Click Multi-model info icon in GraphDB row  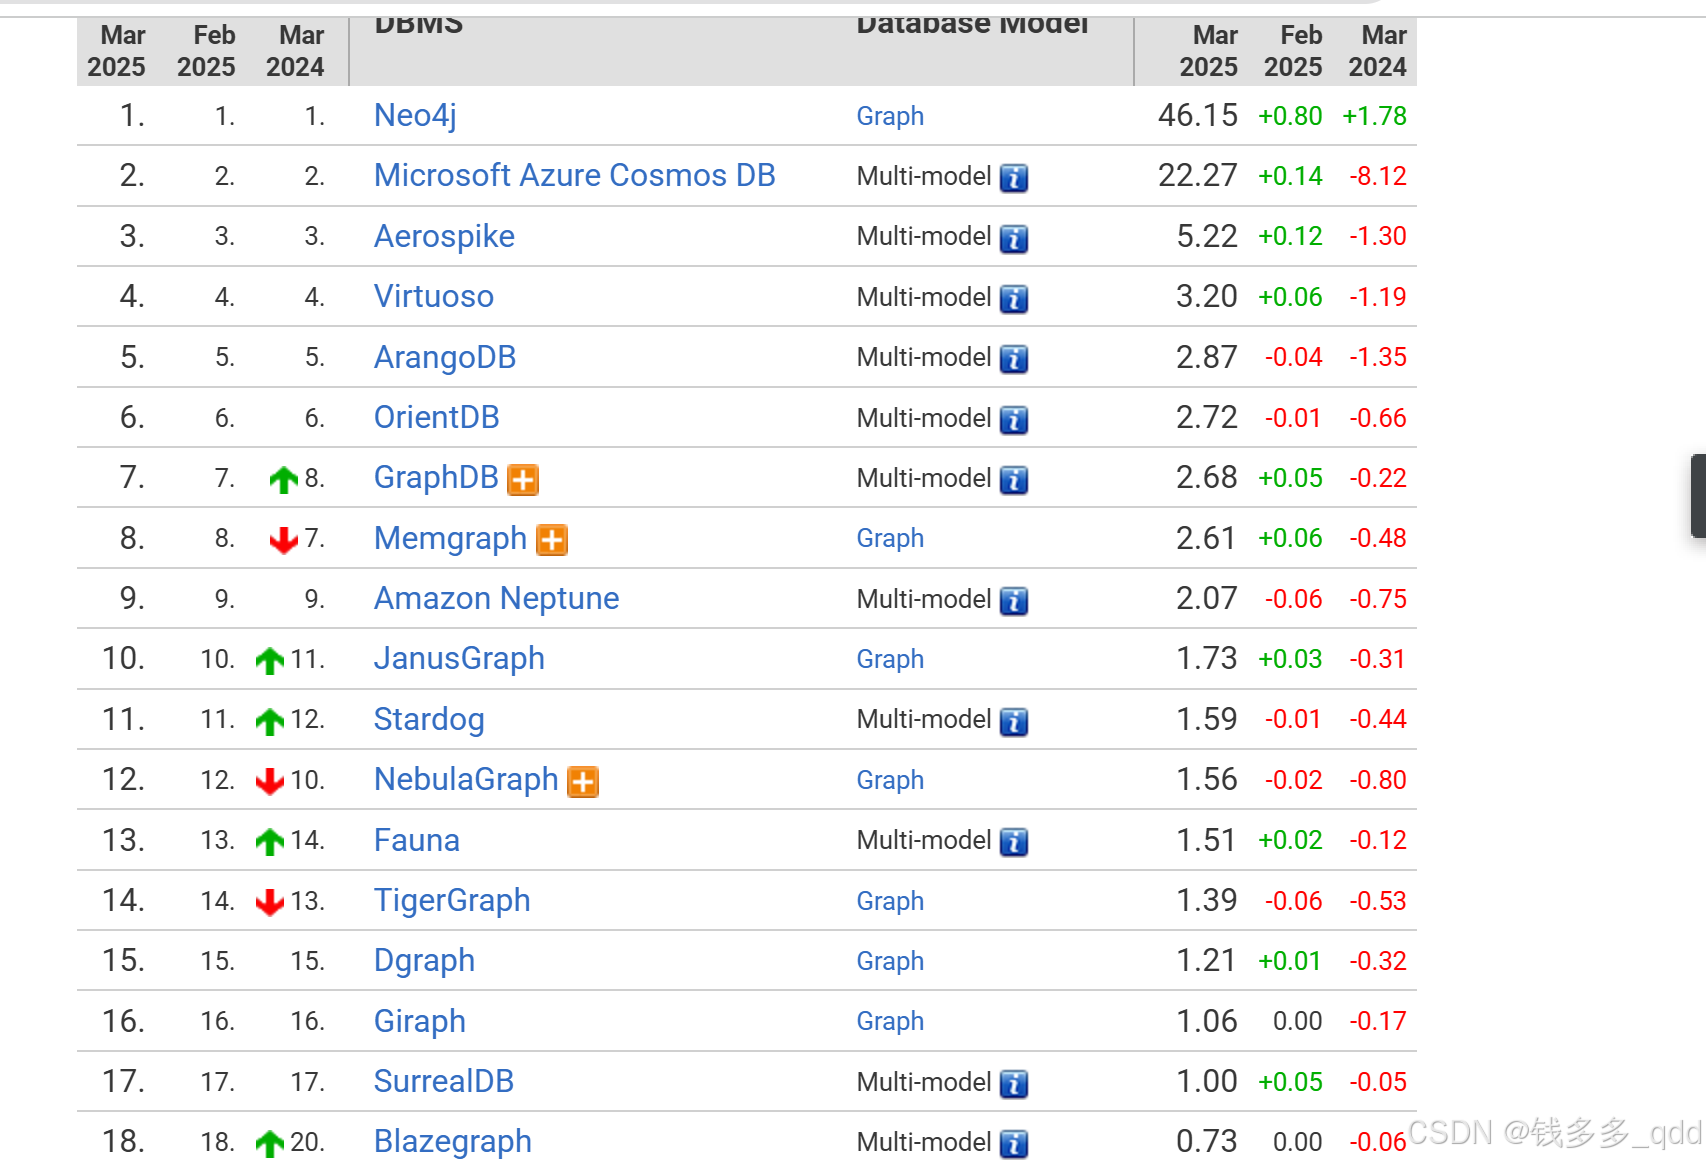click(x=1014, y=480)
